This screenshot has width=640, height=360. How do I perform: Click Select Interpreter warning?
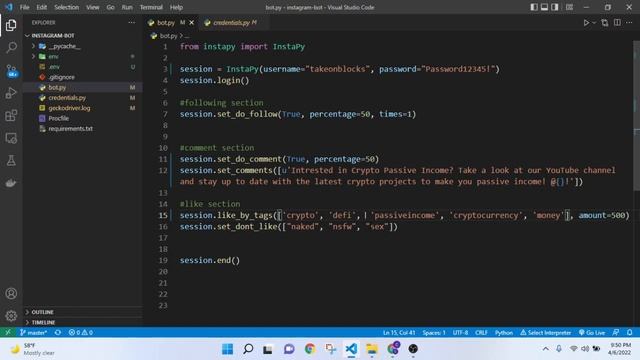click(x=545, y=333)
